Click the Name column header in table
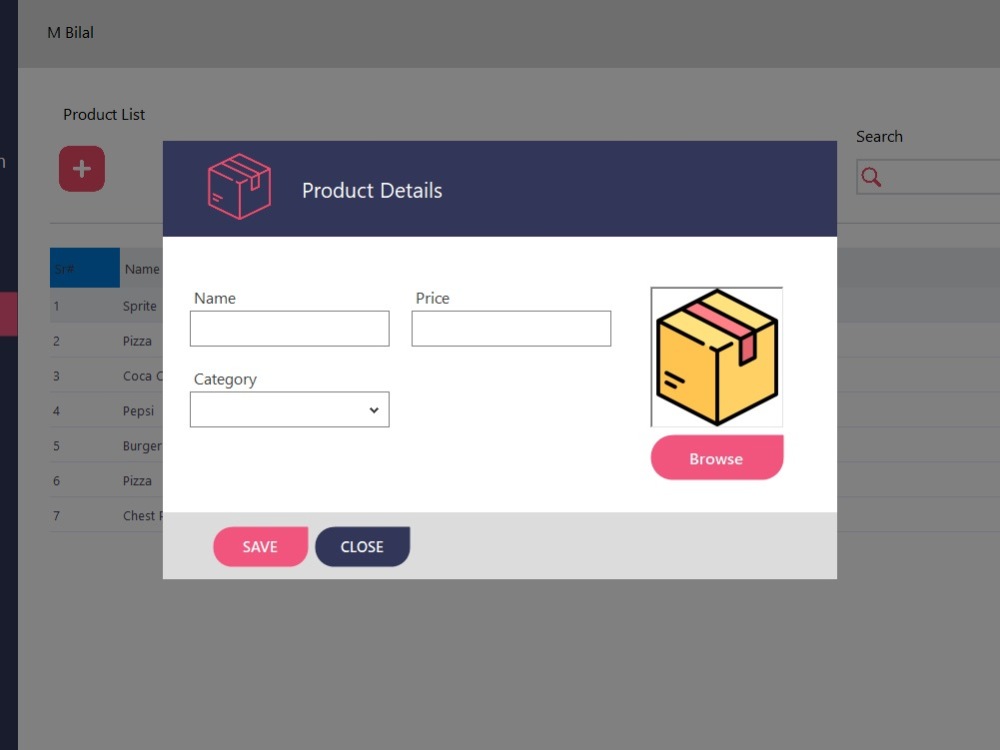 coord(142,268)
